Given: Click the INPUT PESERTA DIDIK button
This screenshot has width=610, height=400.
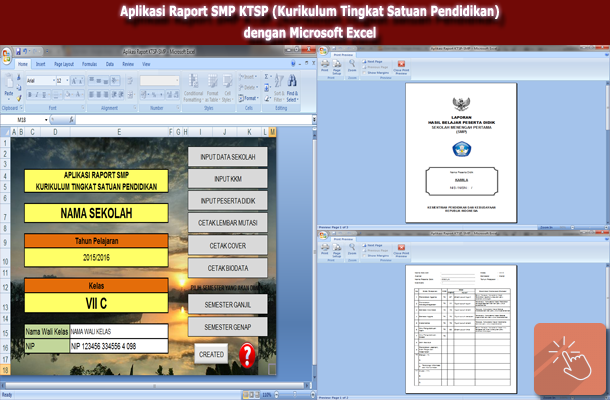Looking at the screenshot, I should point(228,201).
